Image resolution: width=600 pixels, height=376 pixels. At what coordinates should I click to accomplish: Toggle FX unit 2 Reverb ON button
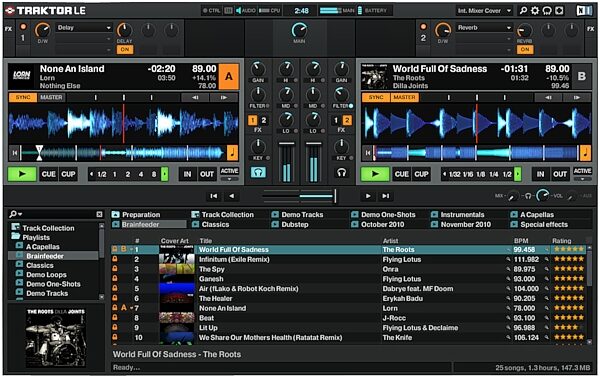pos(525,49)
